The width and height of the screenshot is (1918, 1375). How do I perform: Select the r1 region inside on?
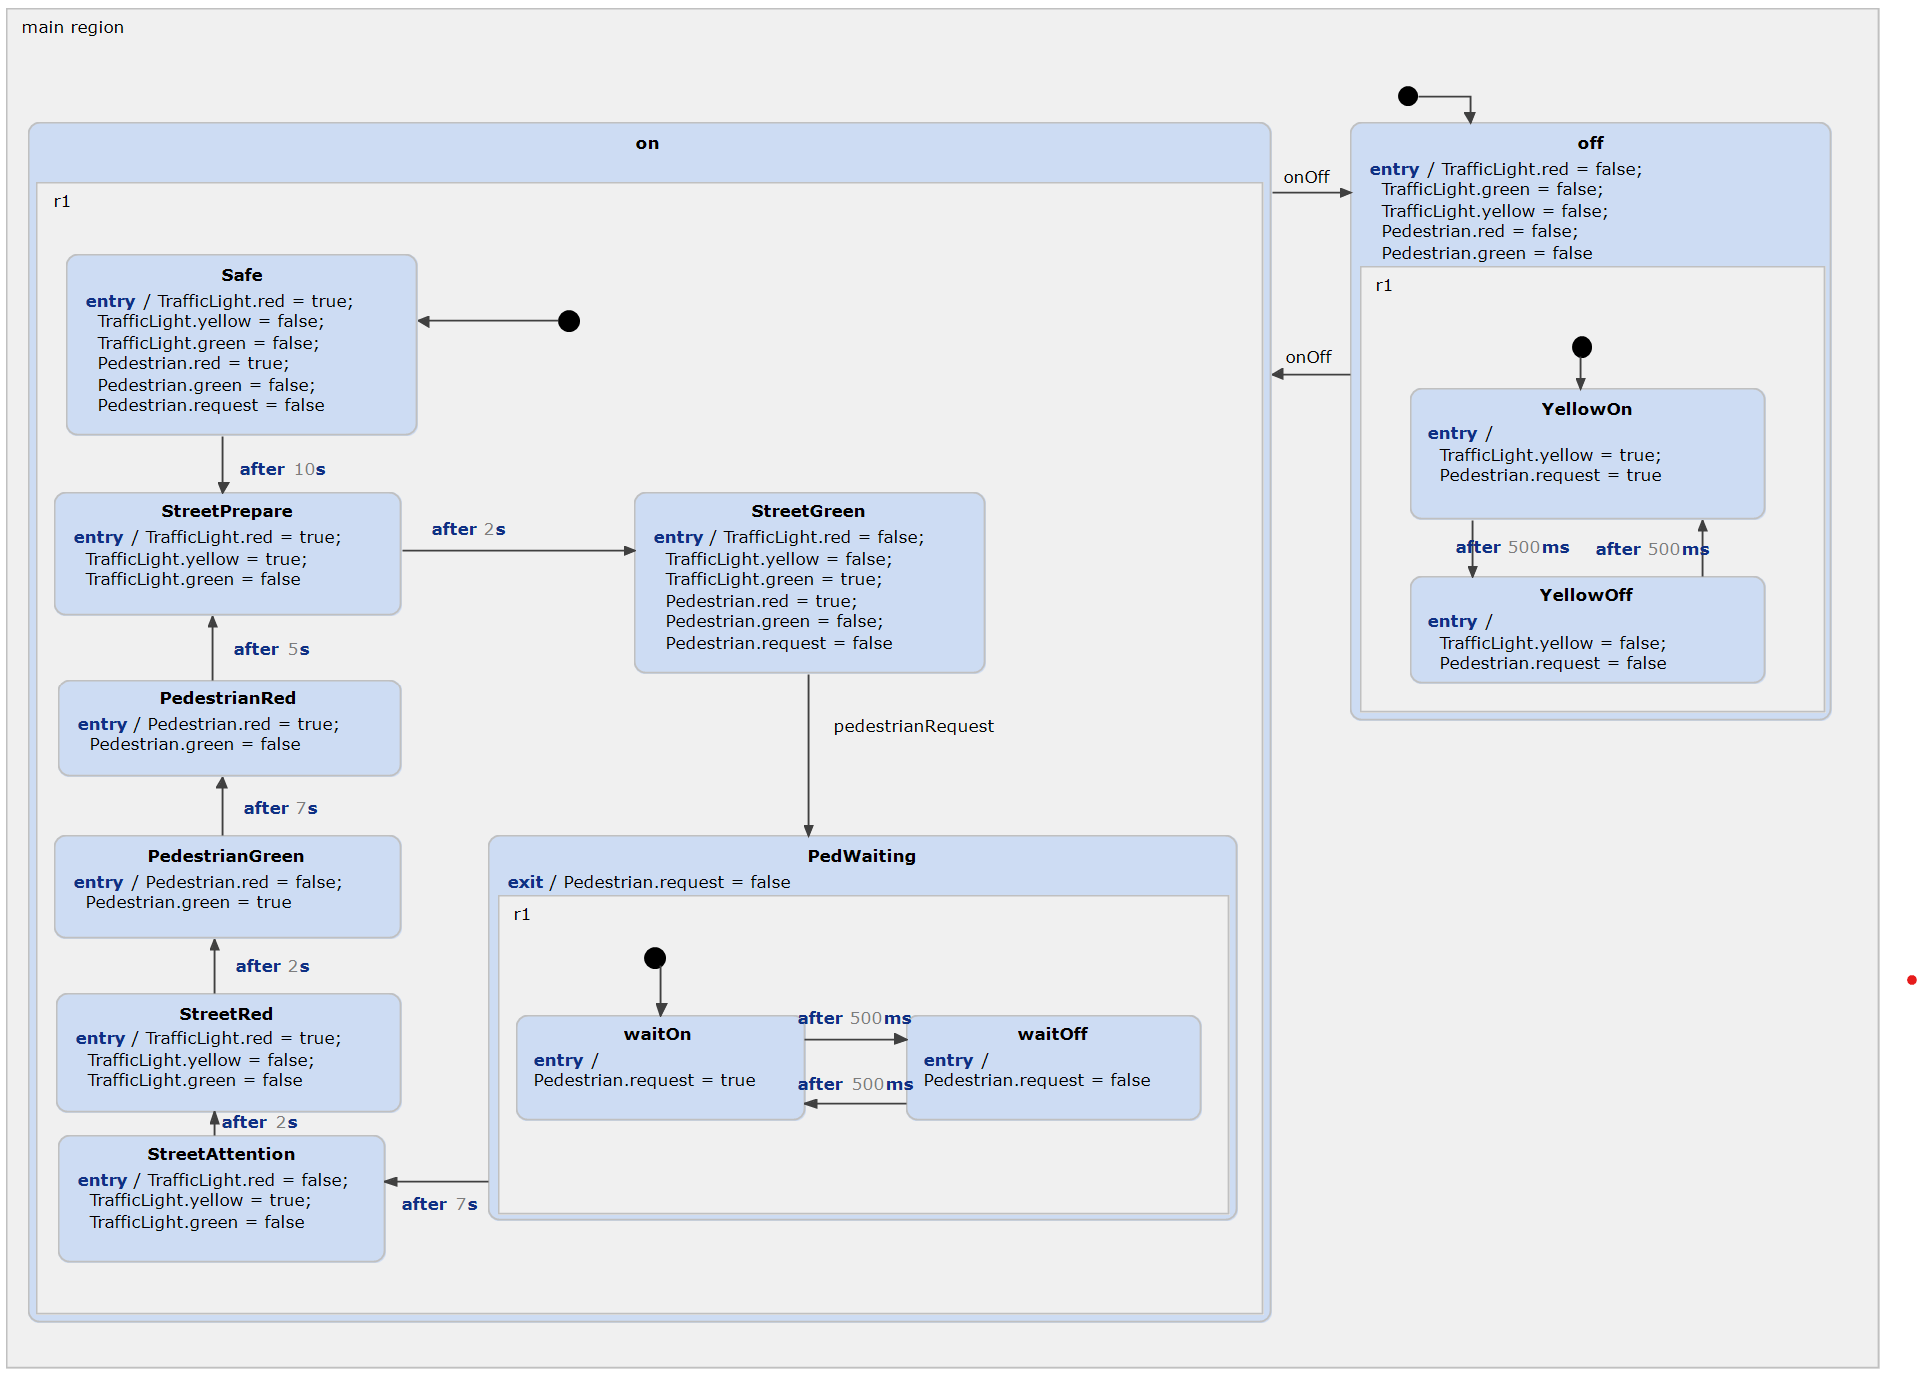[x=62, y=201]
